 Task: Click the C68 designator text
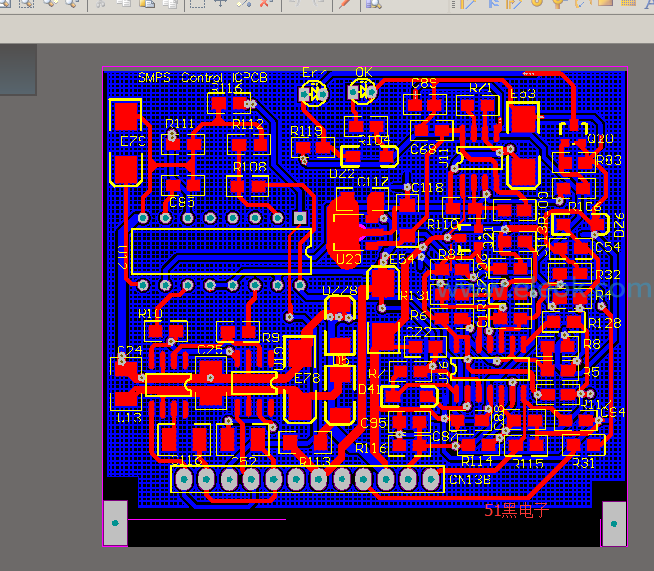423,149
